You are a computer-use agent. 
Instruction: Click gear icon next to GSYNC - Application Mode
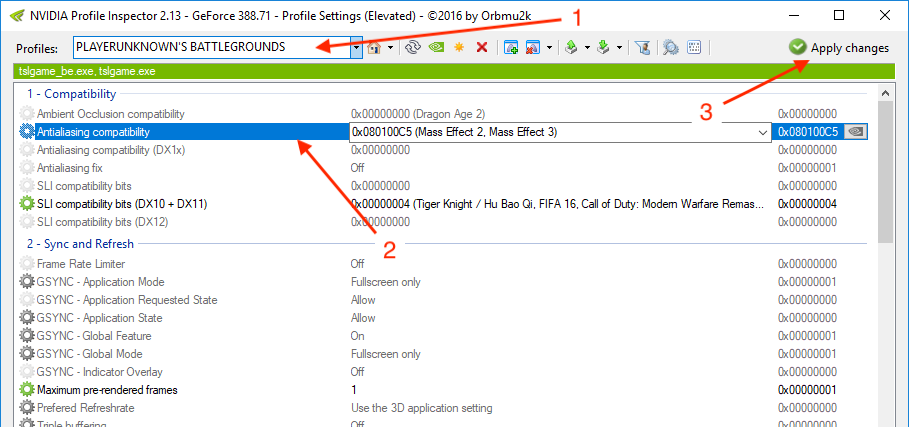(27, 282)
